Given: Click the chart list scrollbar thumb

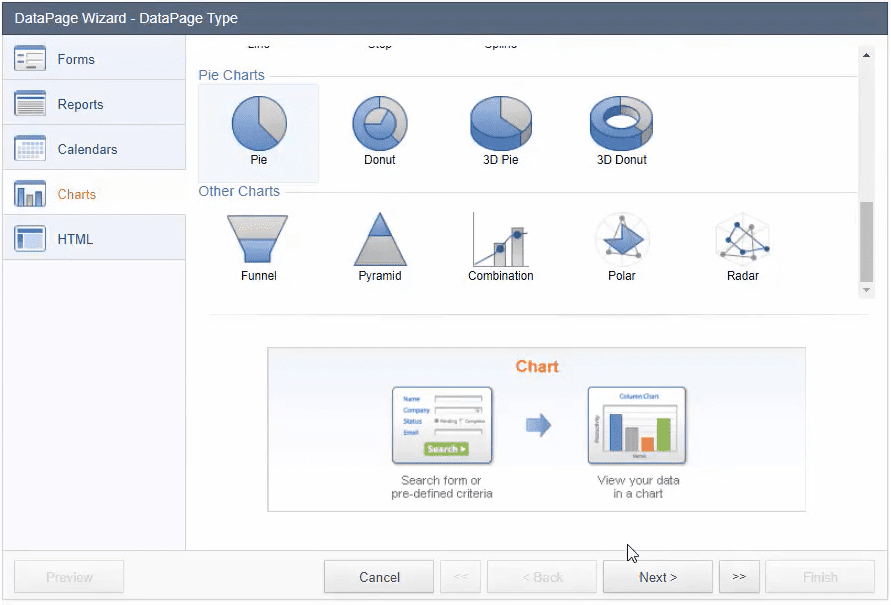Looking at the screenshot, I should click(867, 240).
